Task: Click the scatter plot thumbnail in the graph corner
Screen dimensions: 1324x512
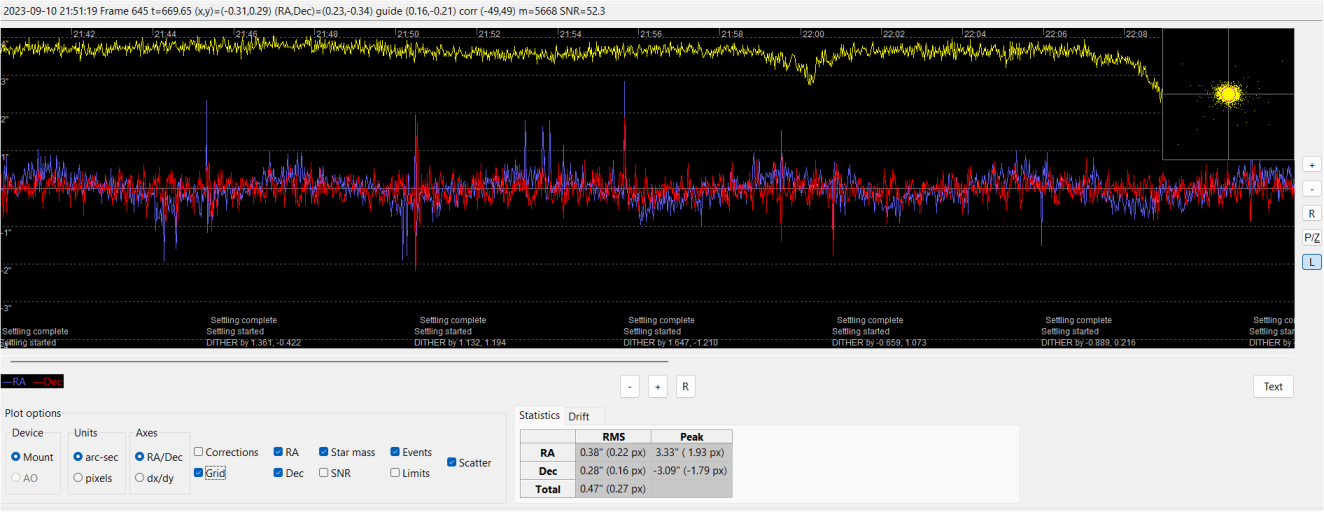Action: pos(1228,94)
